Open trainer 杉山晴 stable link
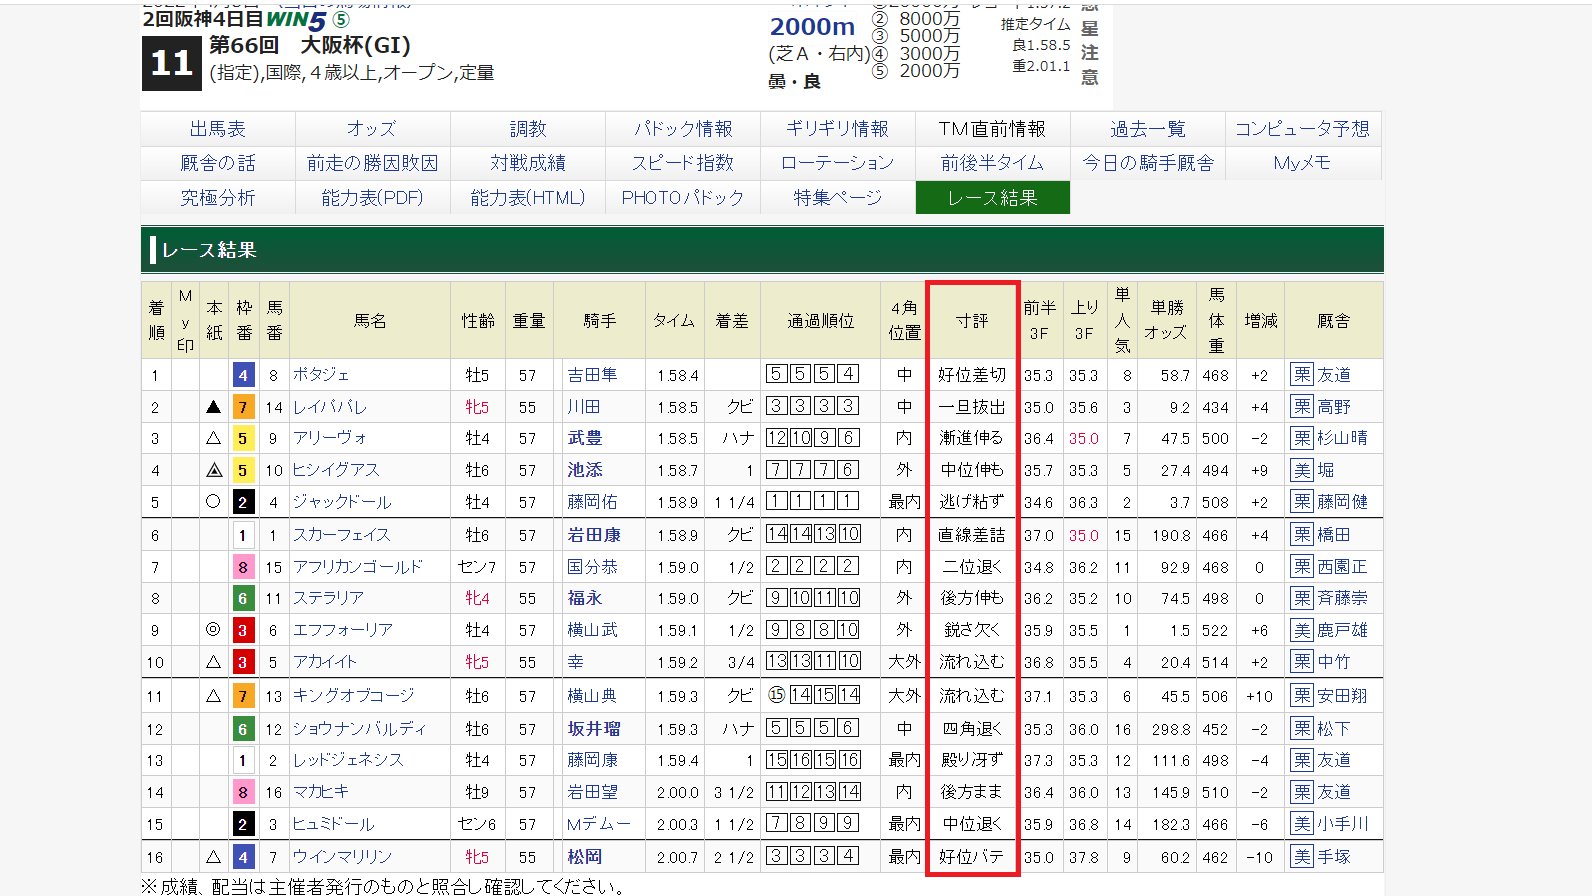The height and width of the screenshot is (896, 1592). (x=1343, y=438)
